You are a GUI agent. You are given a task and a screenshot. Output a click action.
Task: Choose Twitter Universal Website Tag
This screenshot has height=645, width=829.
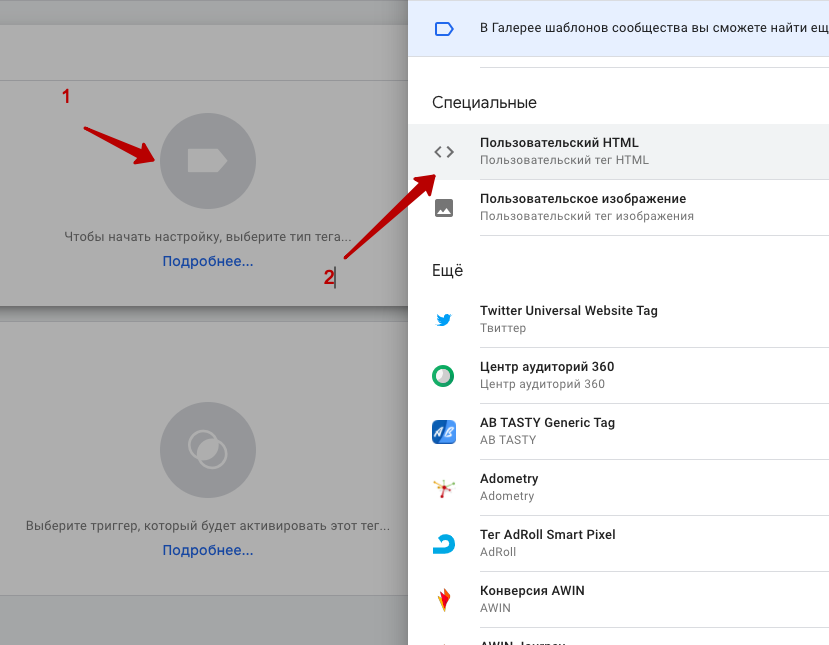pos(568,311)
